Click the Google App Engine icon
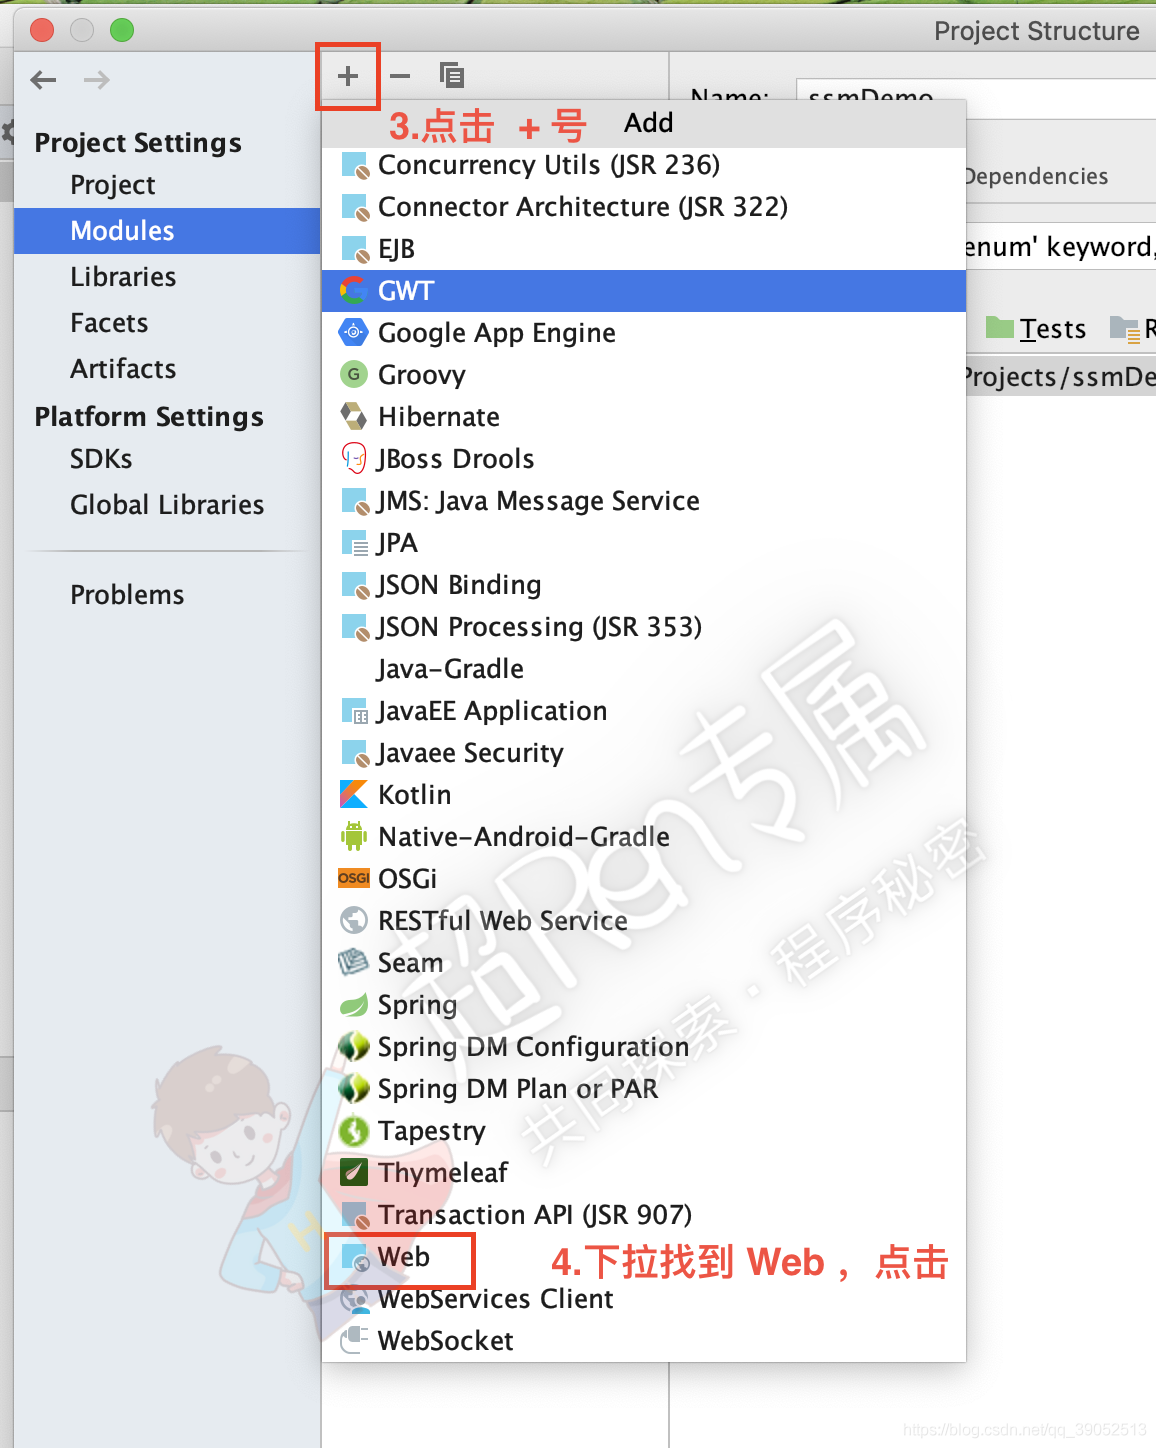This screenshot has height=1448, width=1156. pyautogui.click(x=354, y=332)
